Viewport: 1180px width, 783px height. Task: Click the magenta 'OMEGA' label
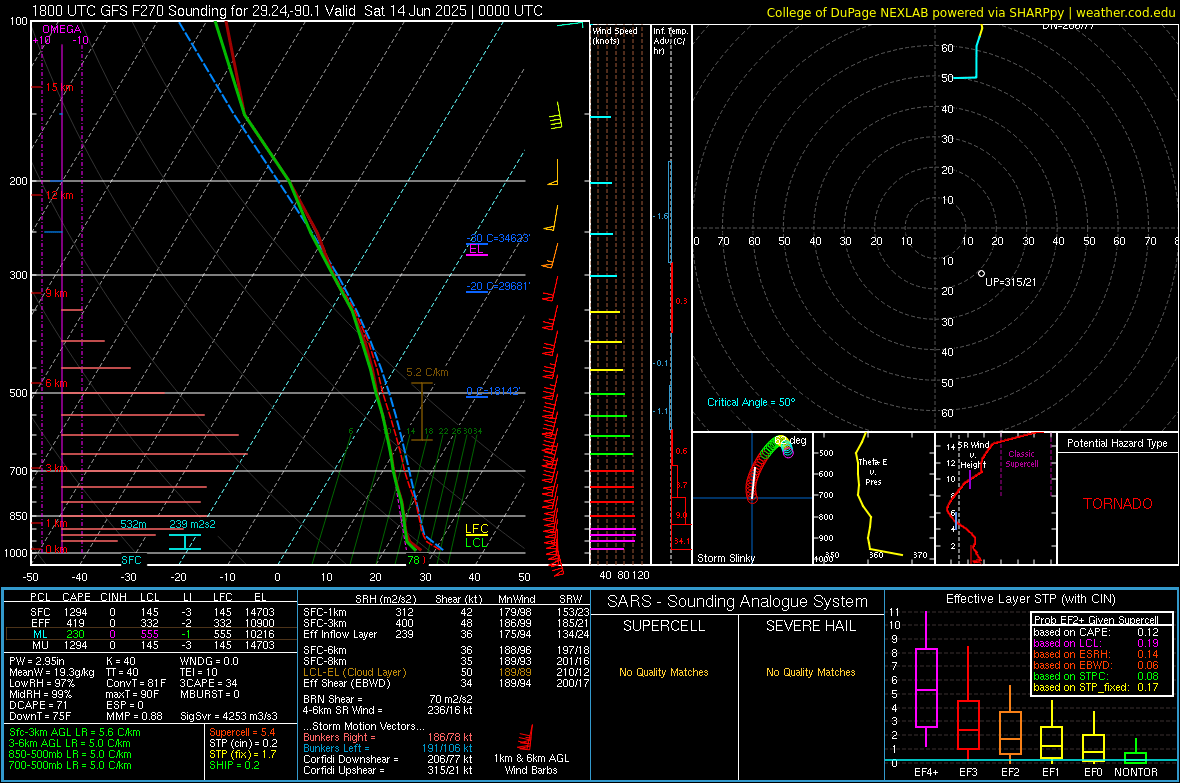pos(62,29)
